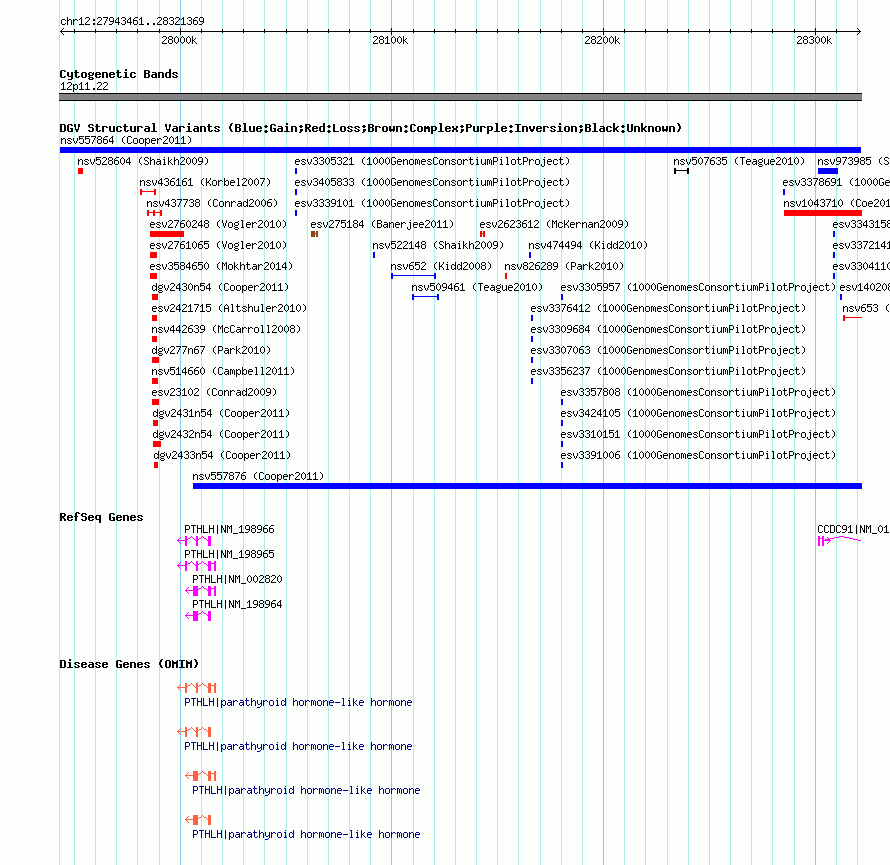Click the nsv1043710 red loss bar
890x865 pixels.
point(822,213)
